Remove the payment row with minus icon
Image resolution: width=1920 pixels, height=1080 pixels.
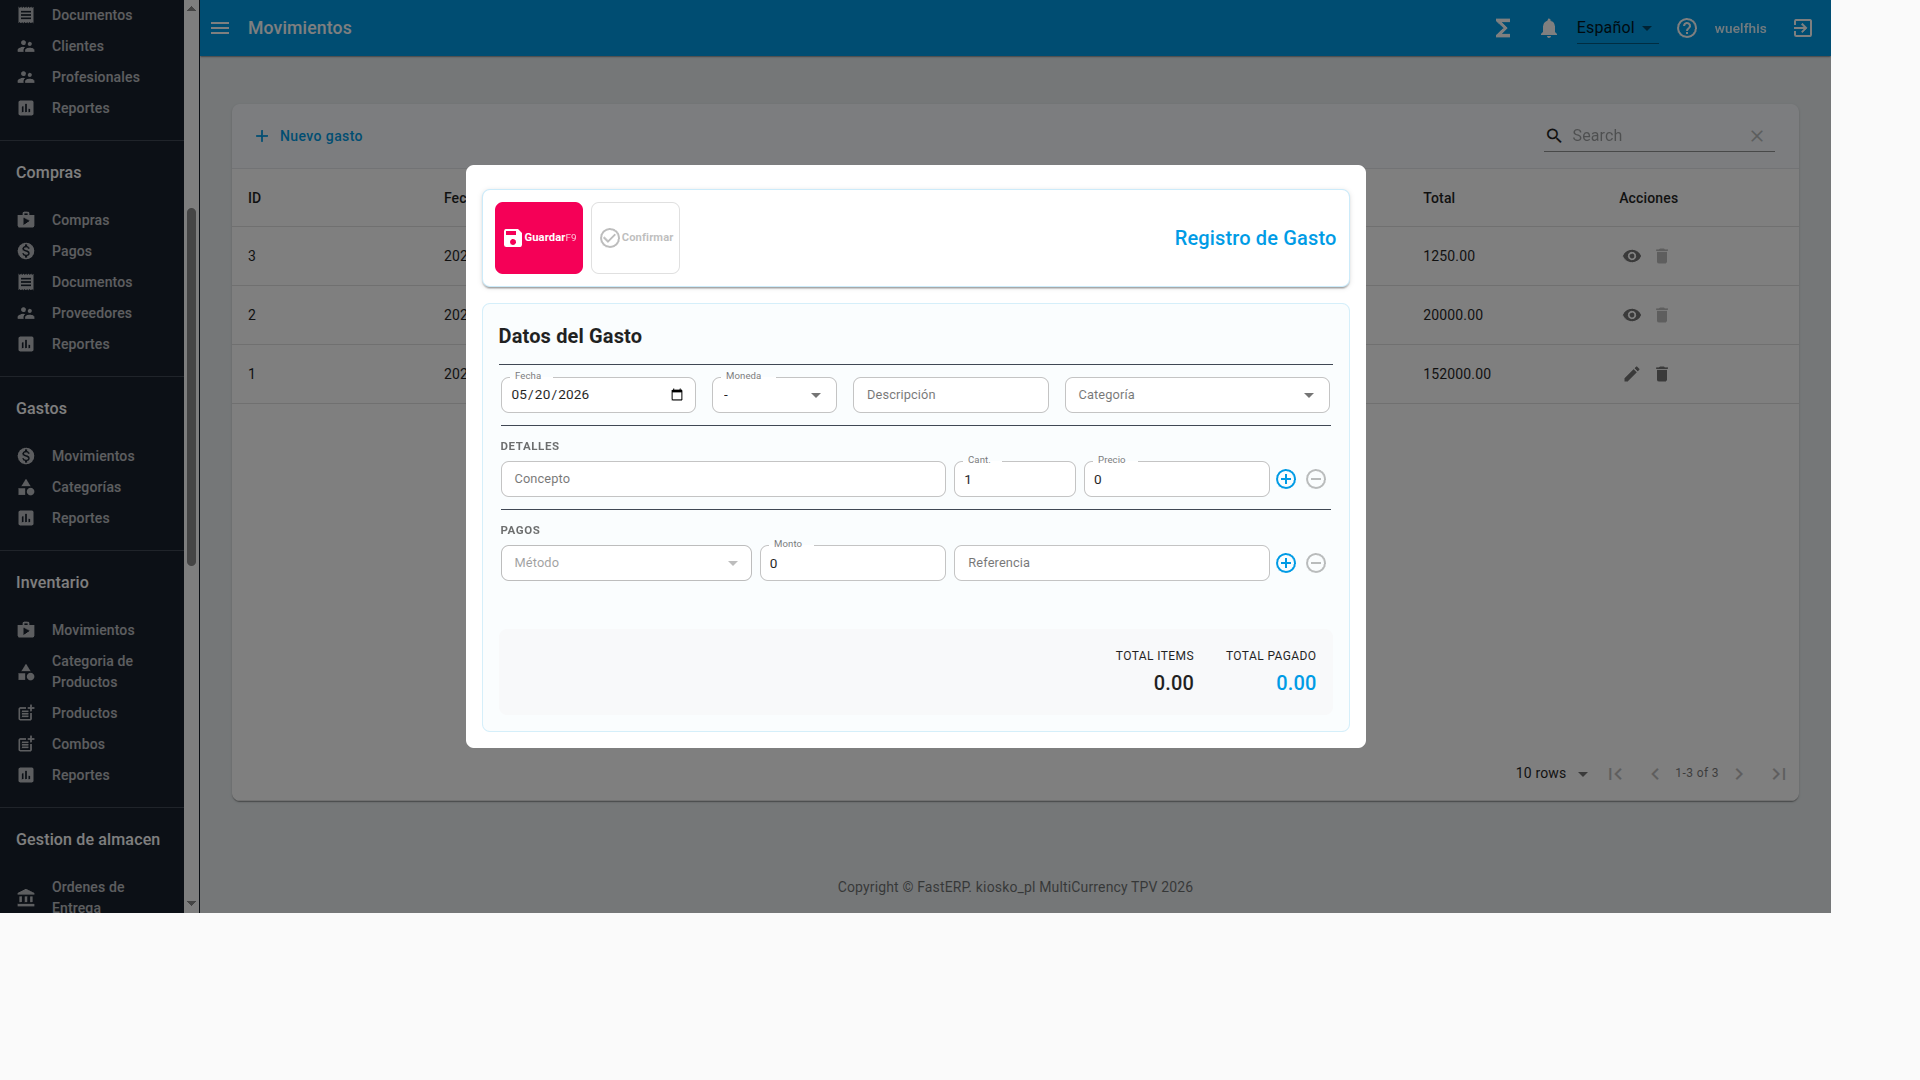coord(1316,563)
